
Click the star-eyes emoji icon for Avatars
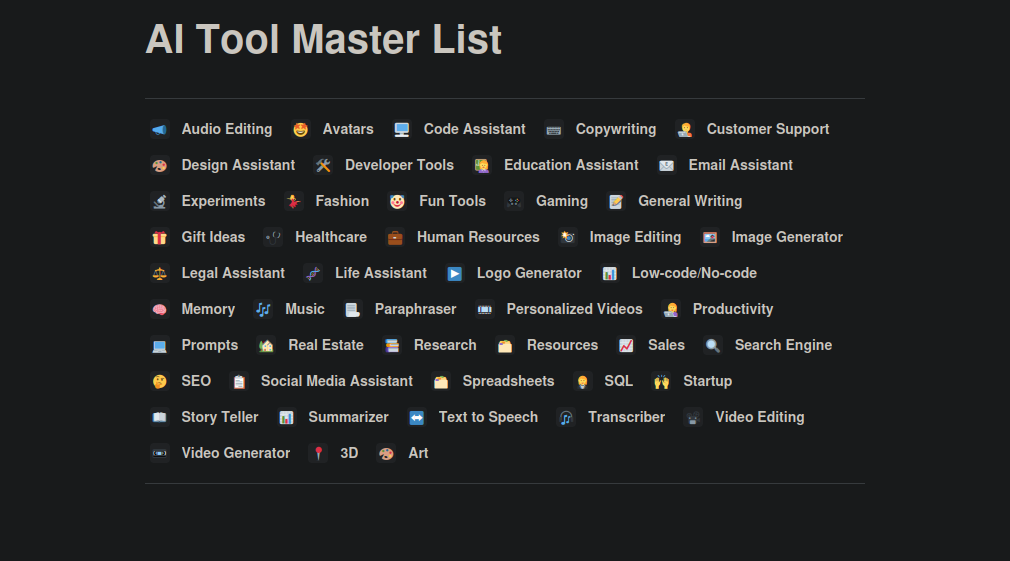click(x=300, y=129)
